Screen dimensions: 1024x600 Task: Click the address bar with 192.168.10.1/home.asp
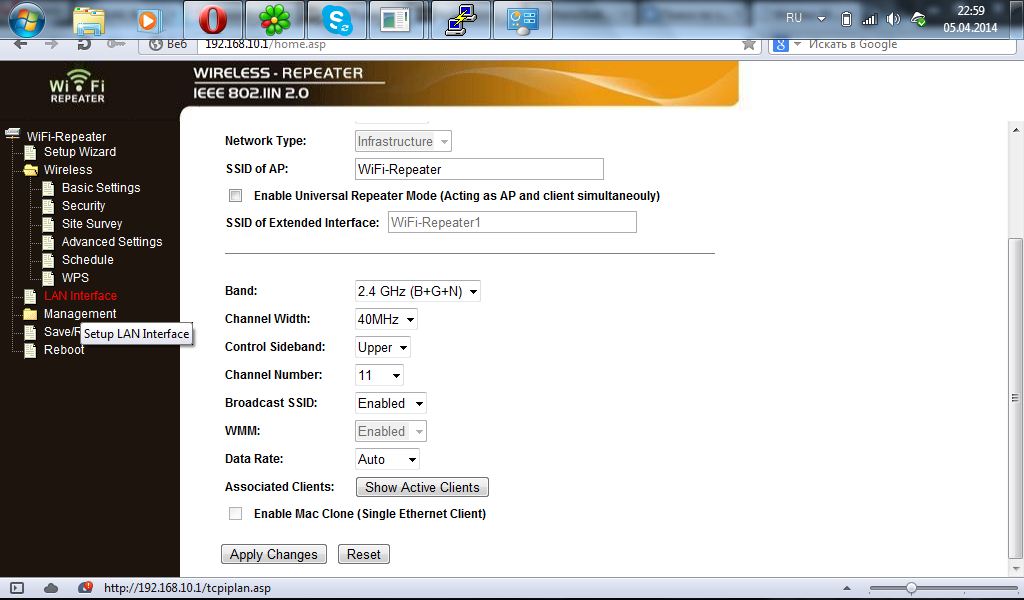[x=470, y=44]
